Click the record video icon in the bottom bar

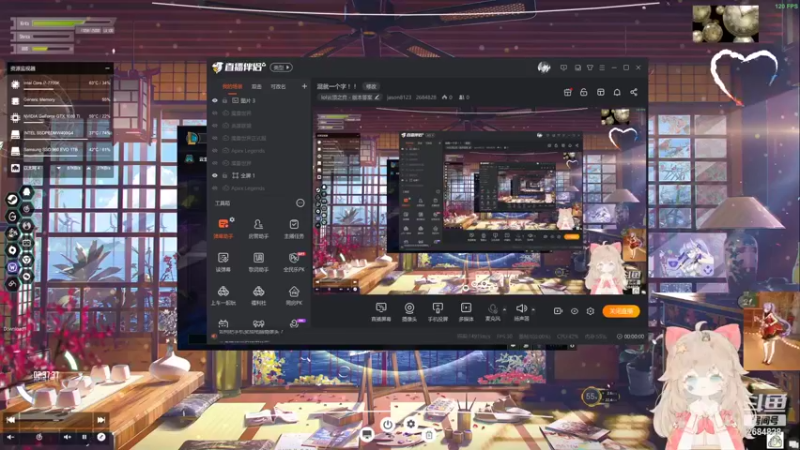558,311
